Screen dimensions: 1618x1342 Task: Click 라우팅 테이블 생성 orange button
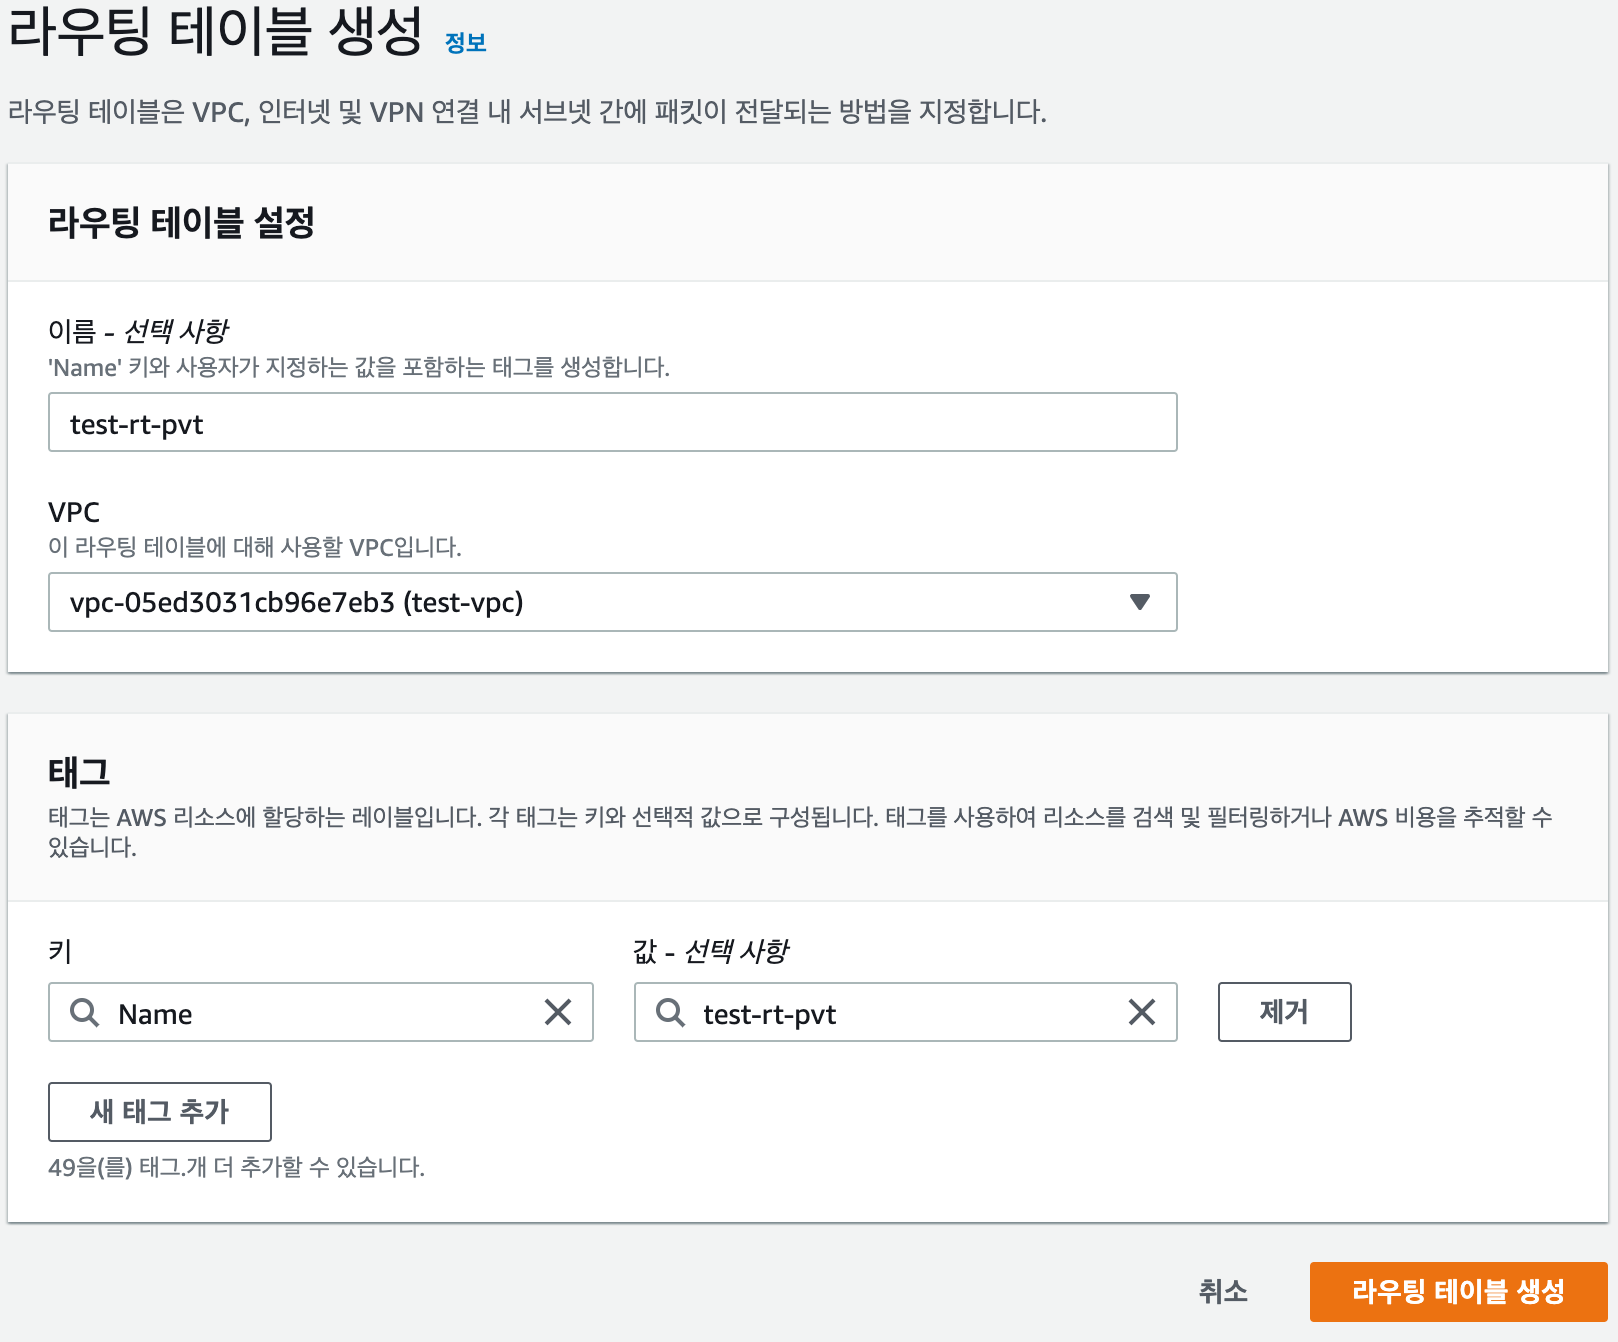point(1458,1292)
